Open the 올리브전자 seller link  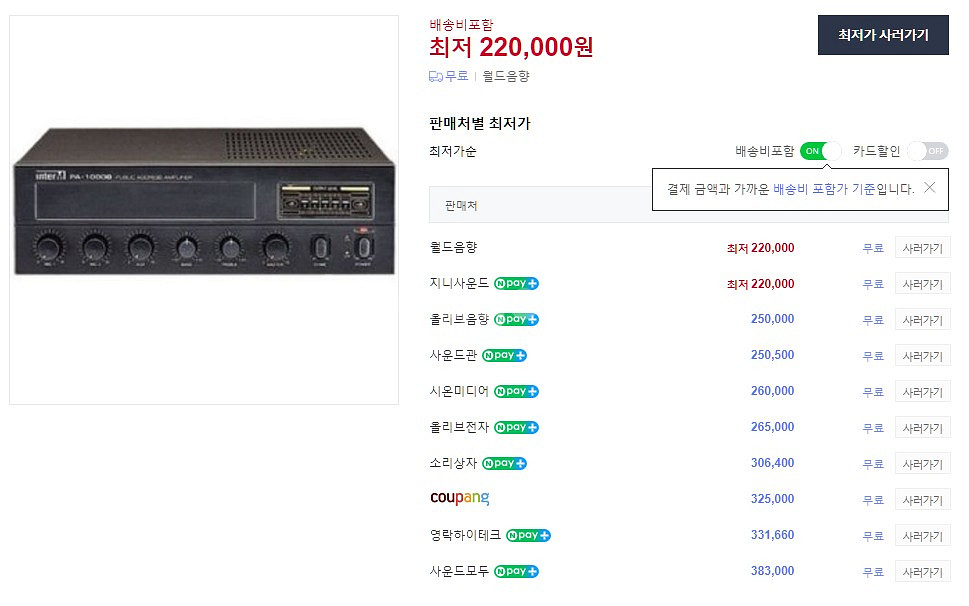459,427
